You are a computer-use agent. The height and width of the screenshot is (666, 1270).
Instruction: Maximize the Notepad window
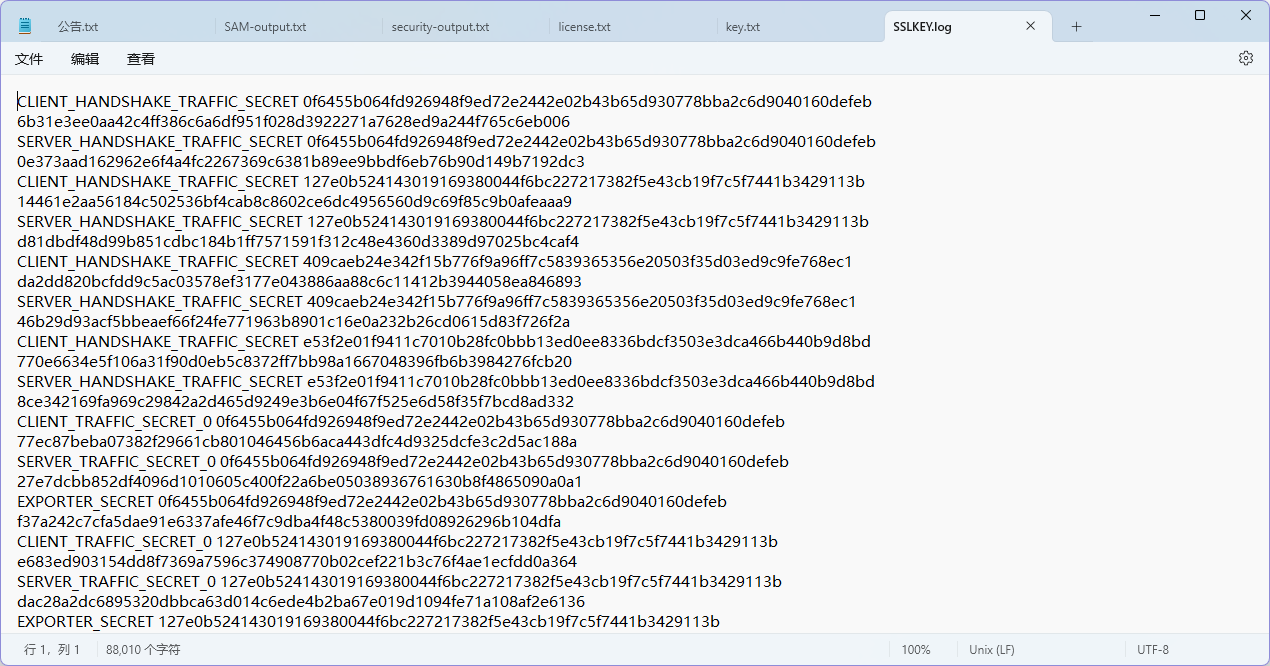tap(1200, 15)
